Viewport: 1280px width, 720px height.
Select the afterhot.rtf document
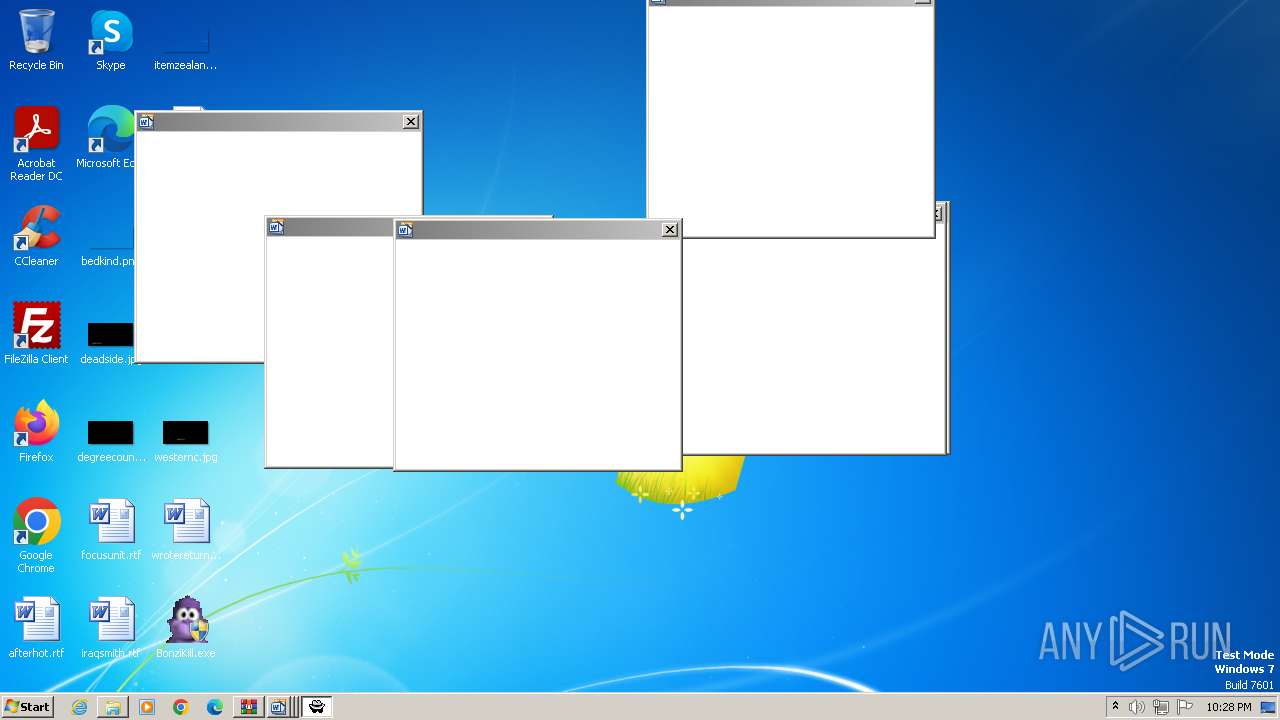pyautogui.click(x=36, y=629)
